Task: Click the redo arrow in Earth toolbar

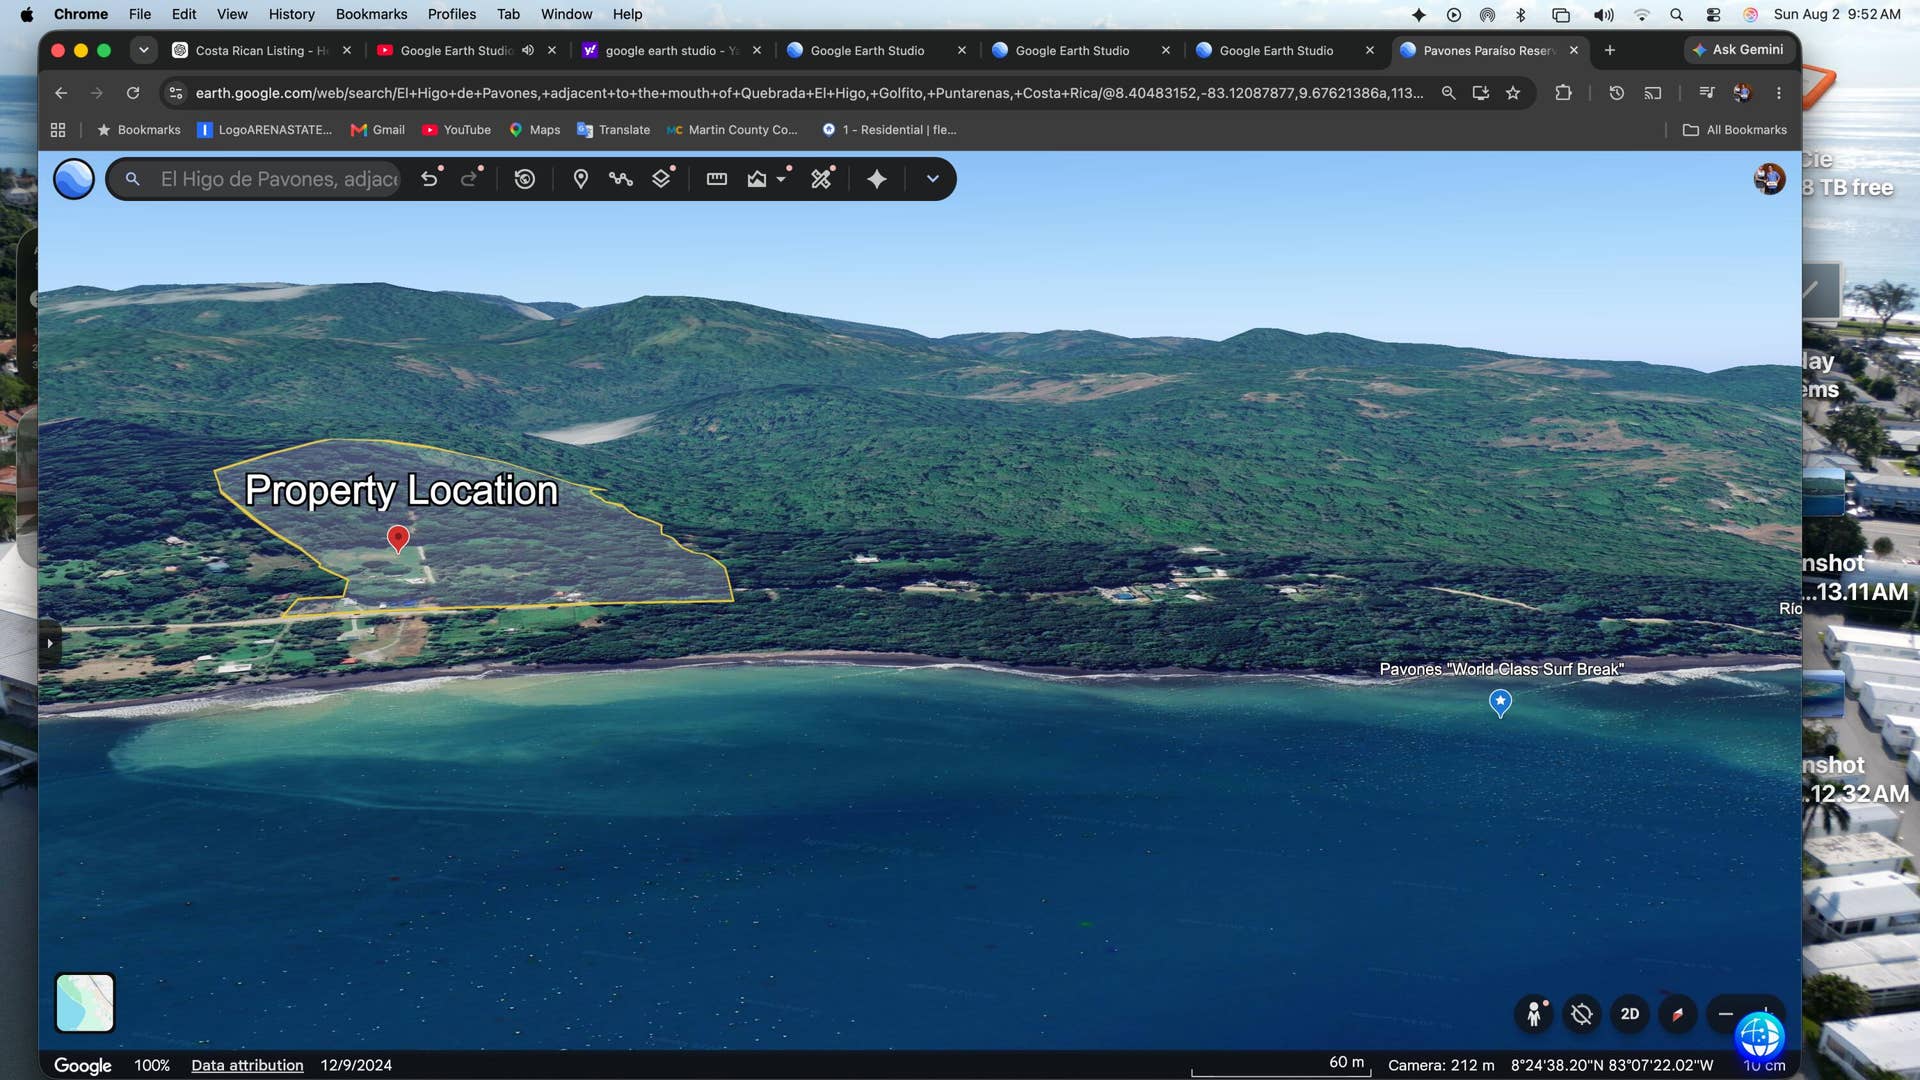Action: [x=469, y=179]
